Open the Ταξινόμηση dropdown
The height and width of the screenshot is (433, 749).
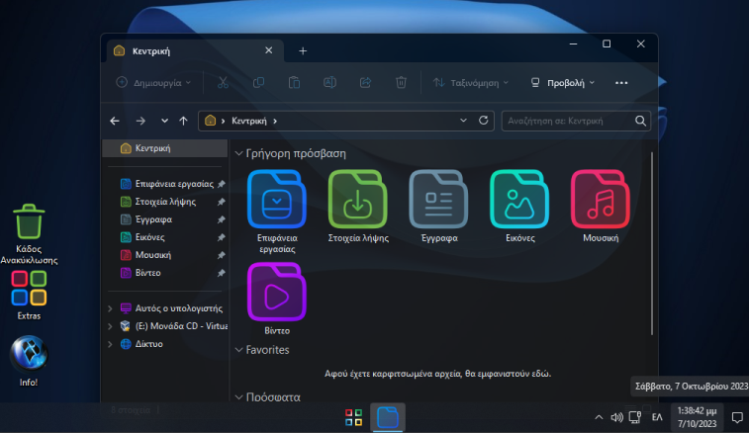pos(471,83)
